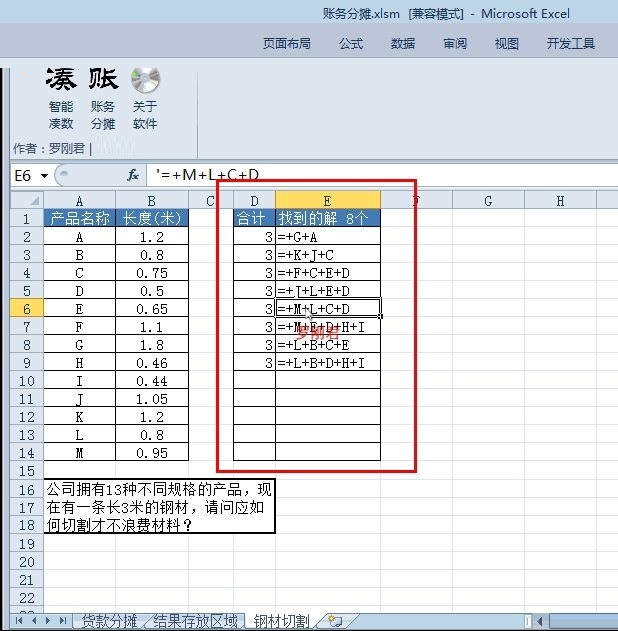Select length cell 0.75 for product C

tap(152, 273)
